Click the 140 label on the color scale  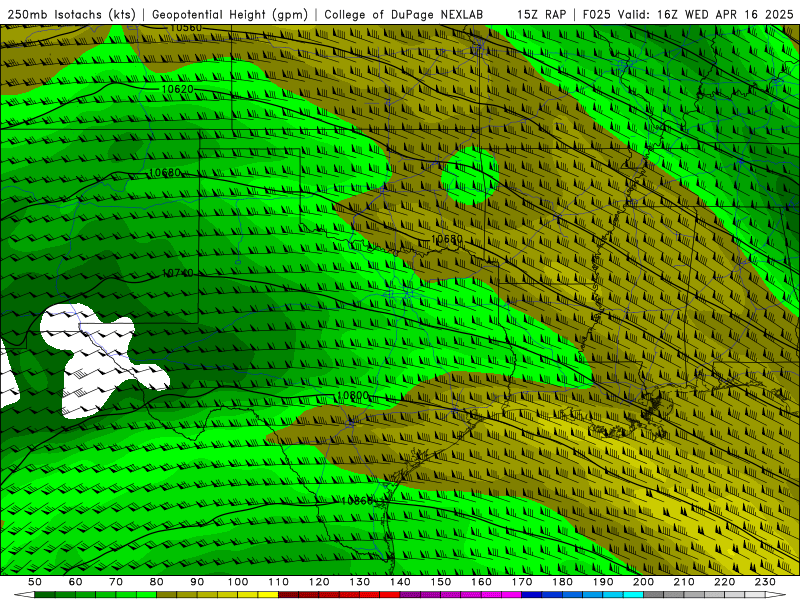pyautogui.click(x=400, y=582)
